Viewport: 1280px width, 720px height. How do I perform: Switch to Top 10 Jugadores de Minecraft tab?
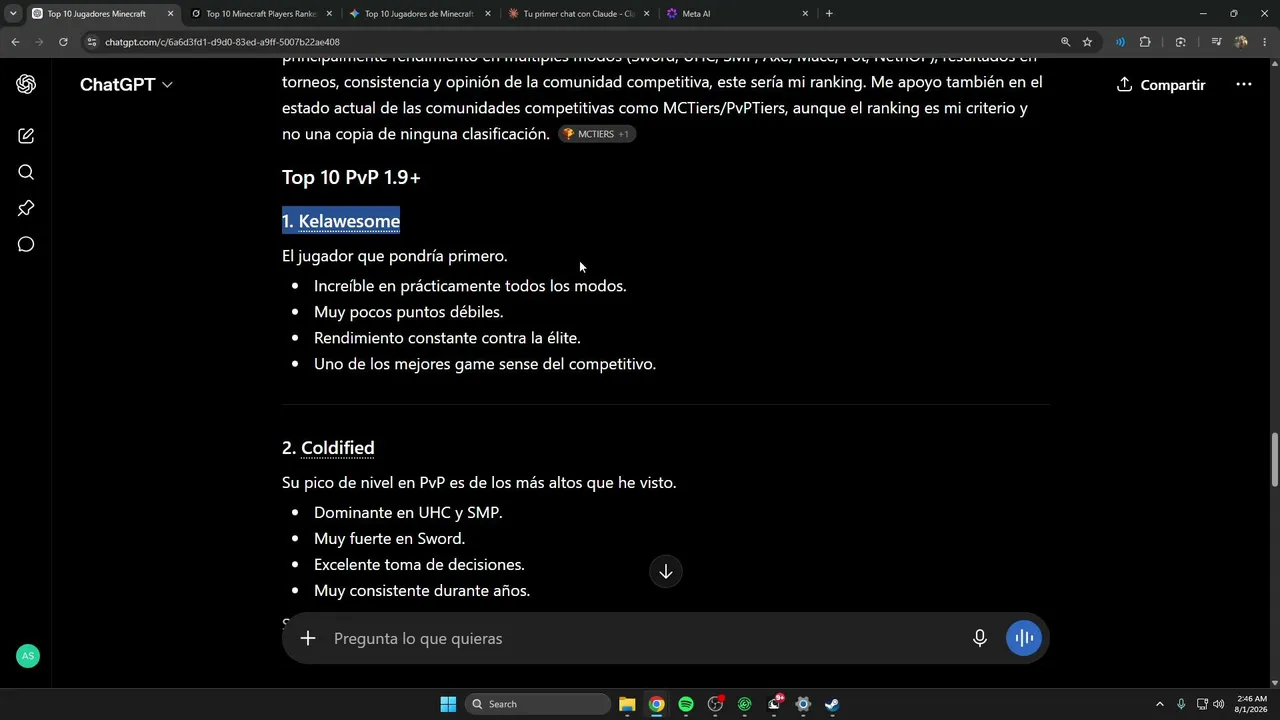click(x=420, y=14)
